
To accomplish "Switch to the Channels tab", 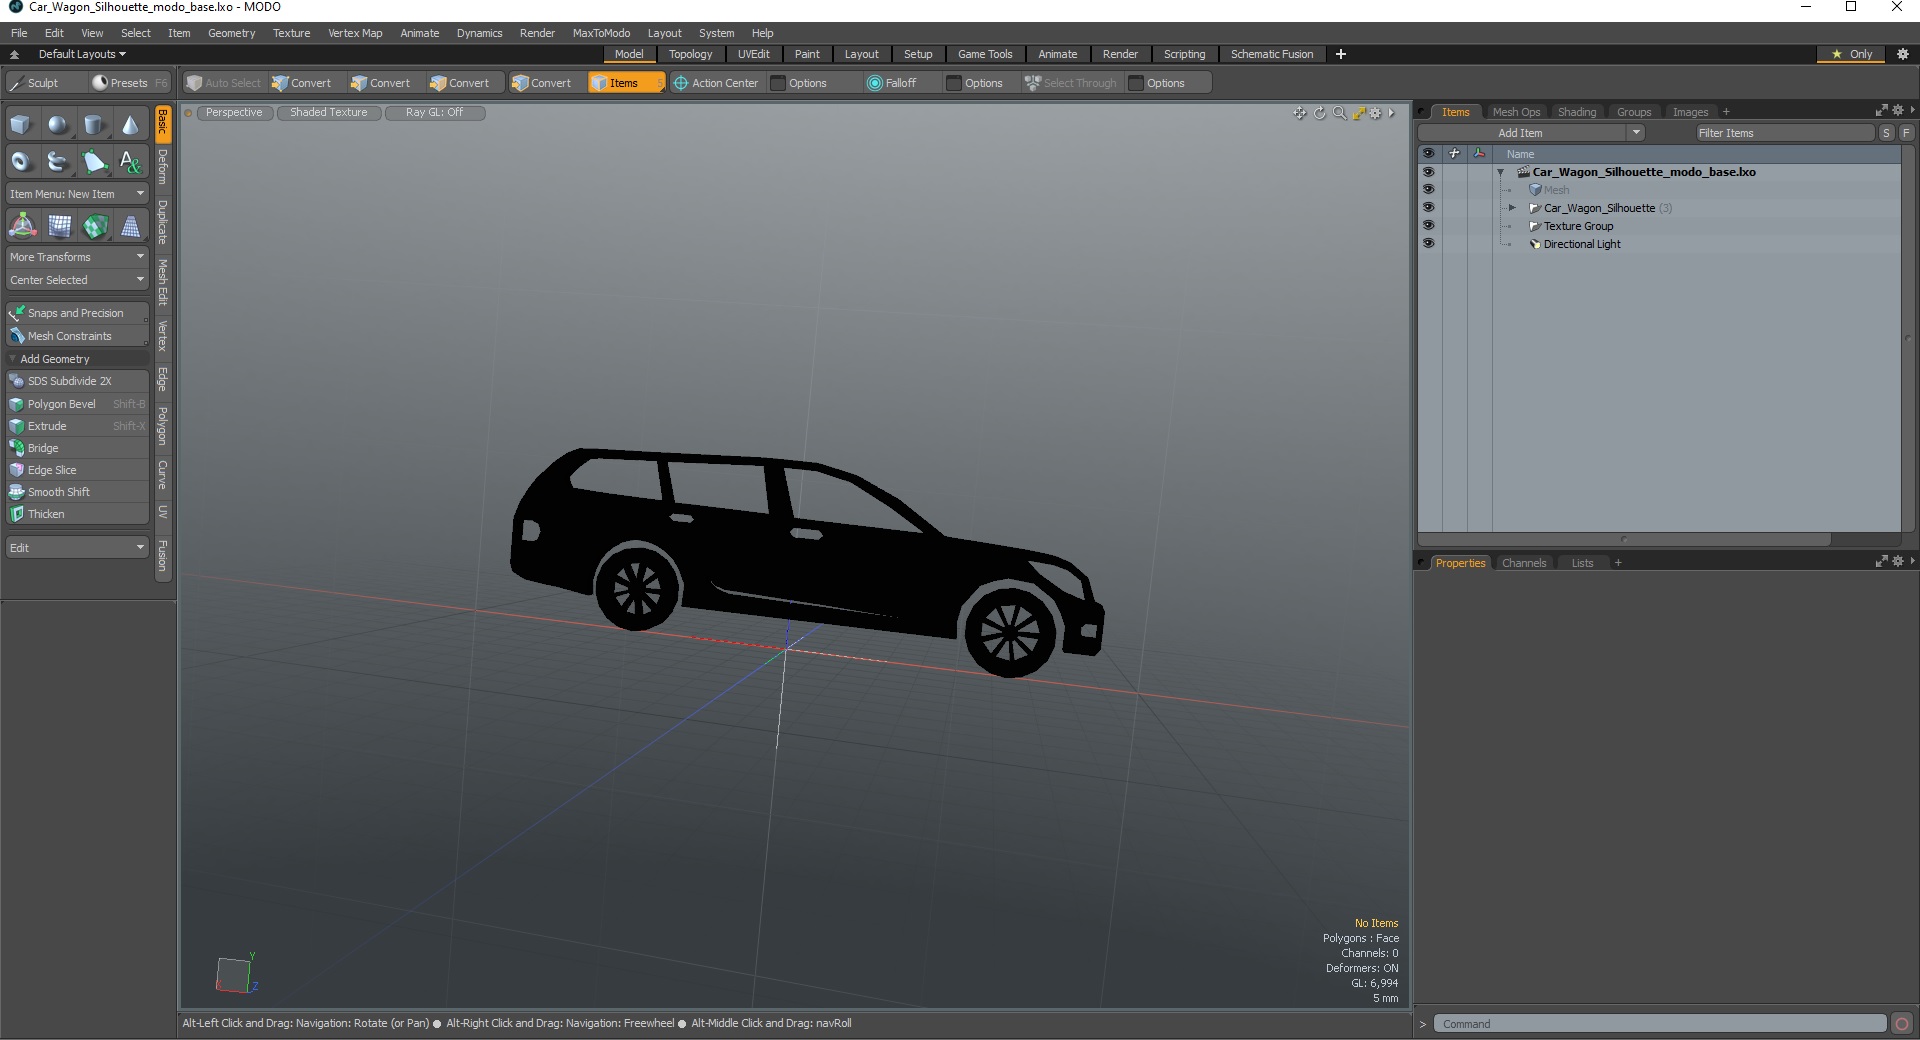I will (1523, 563).
